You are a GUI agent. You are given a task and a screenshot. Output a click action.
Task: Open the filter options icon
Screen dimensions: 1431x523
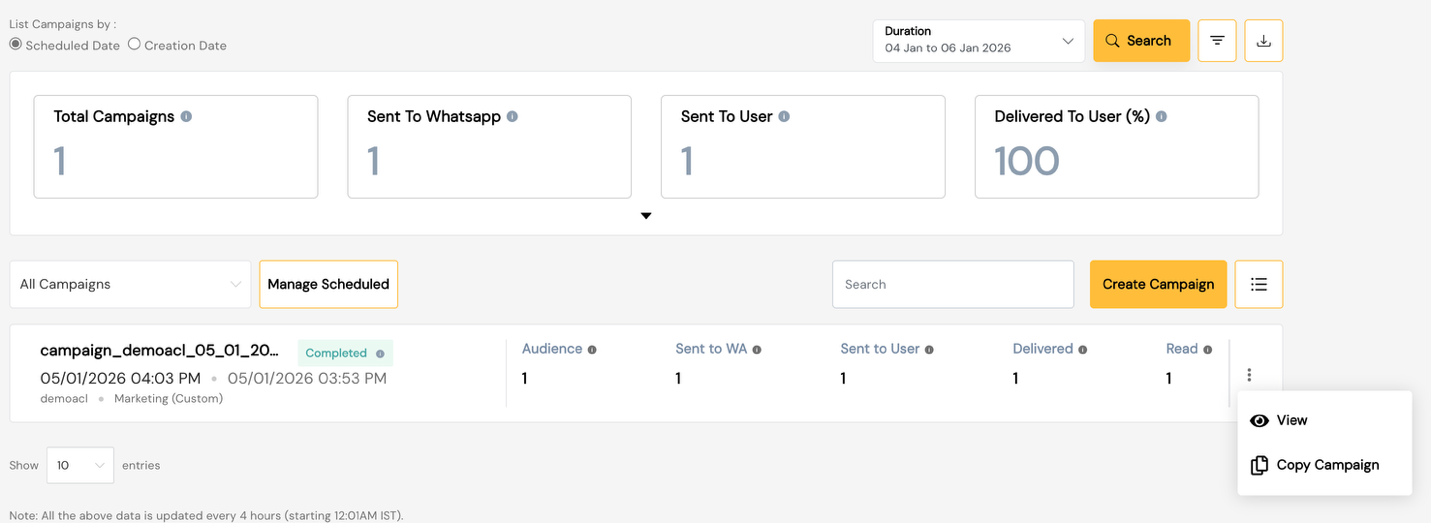pos(1217,41)
